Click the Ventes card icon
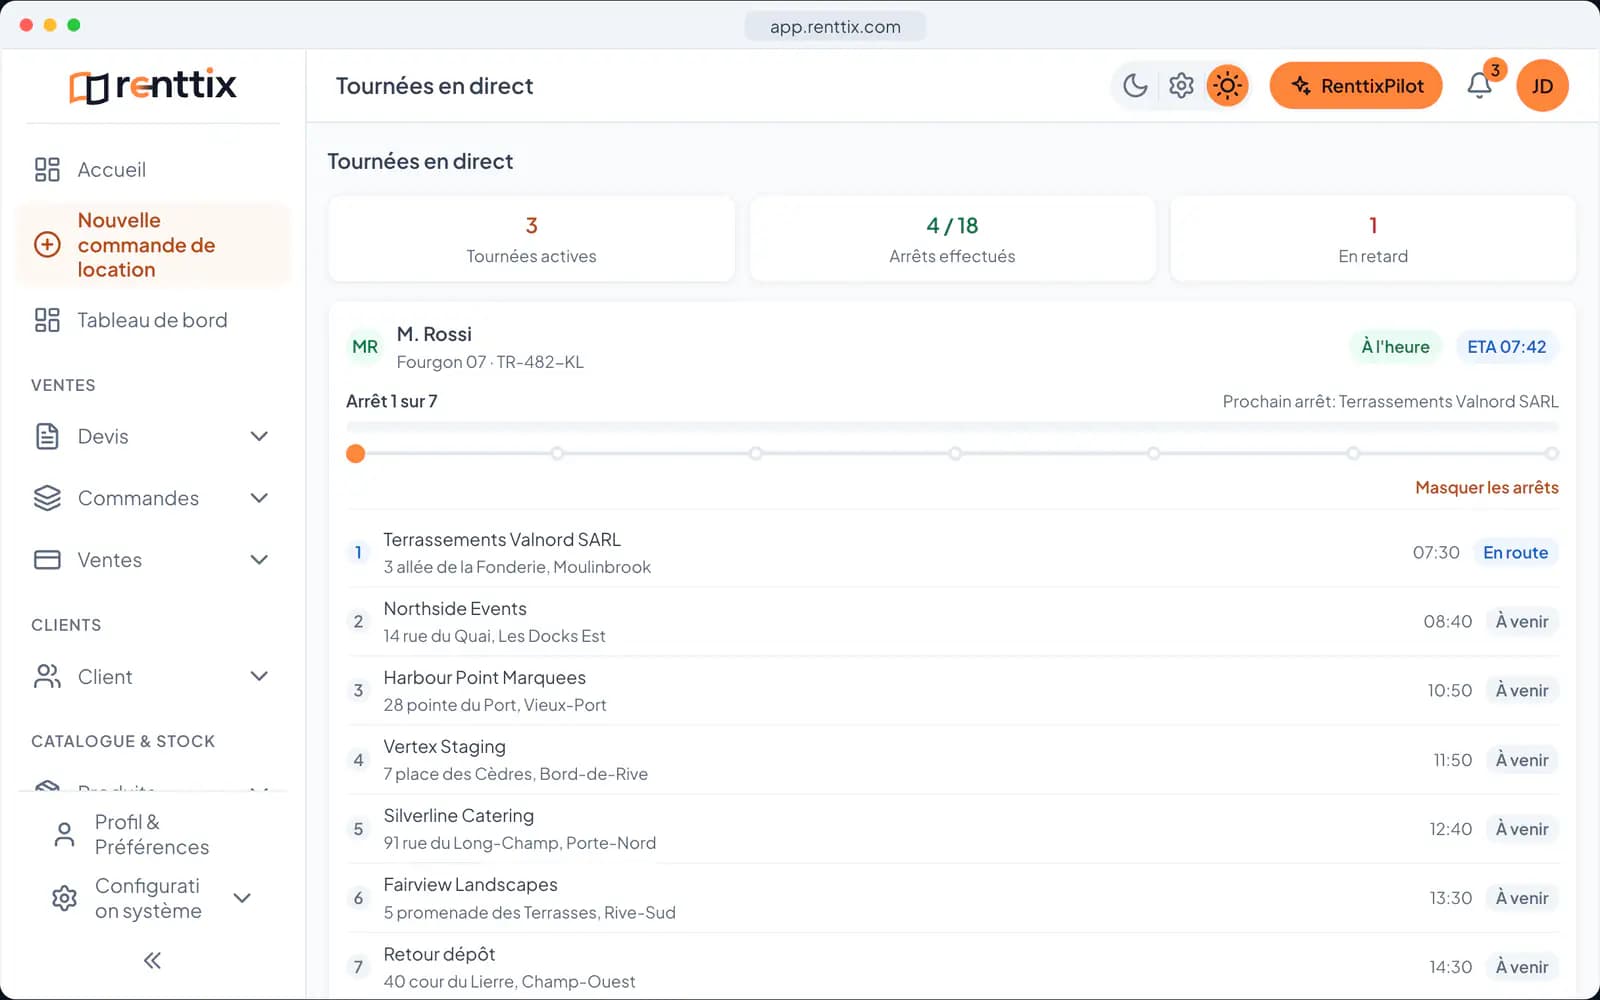 coord(47,560)
